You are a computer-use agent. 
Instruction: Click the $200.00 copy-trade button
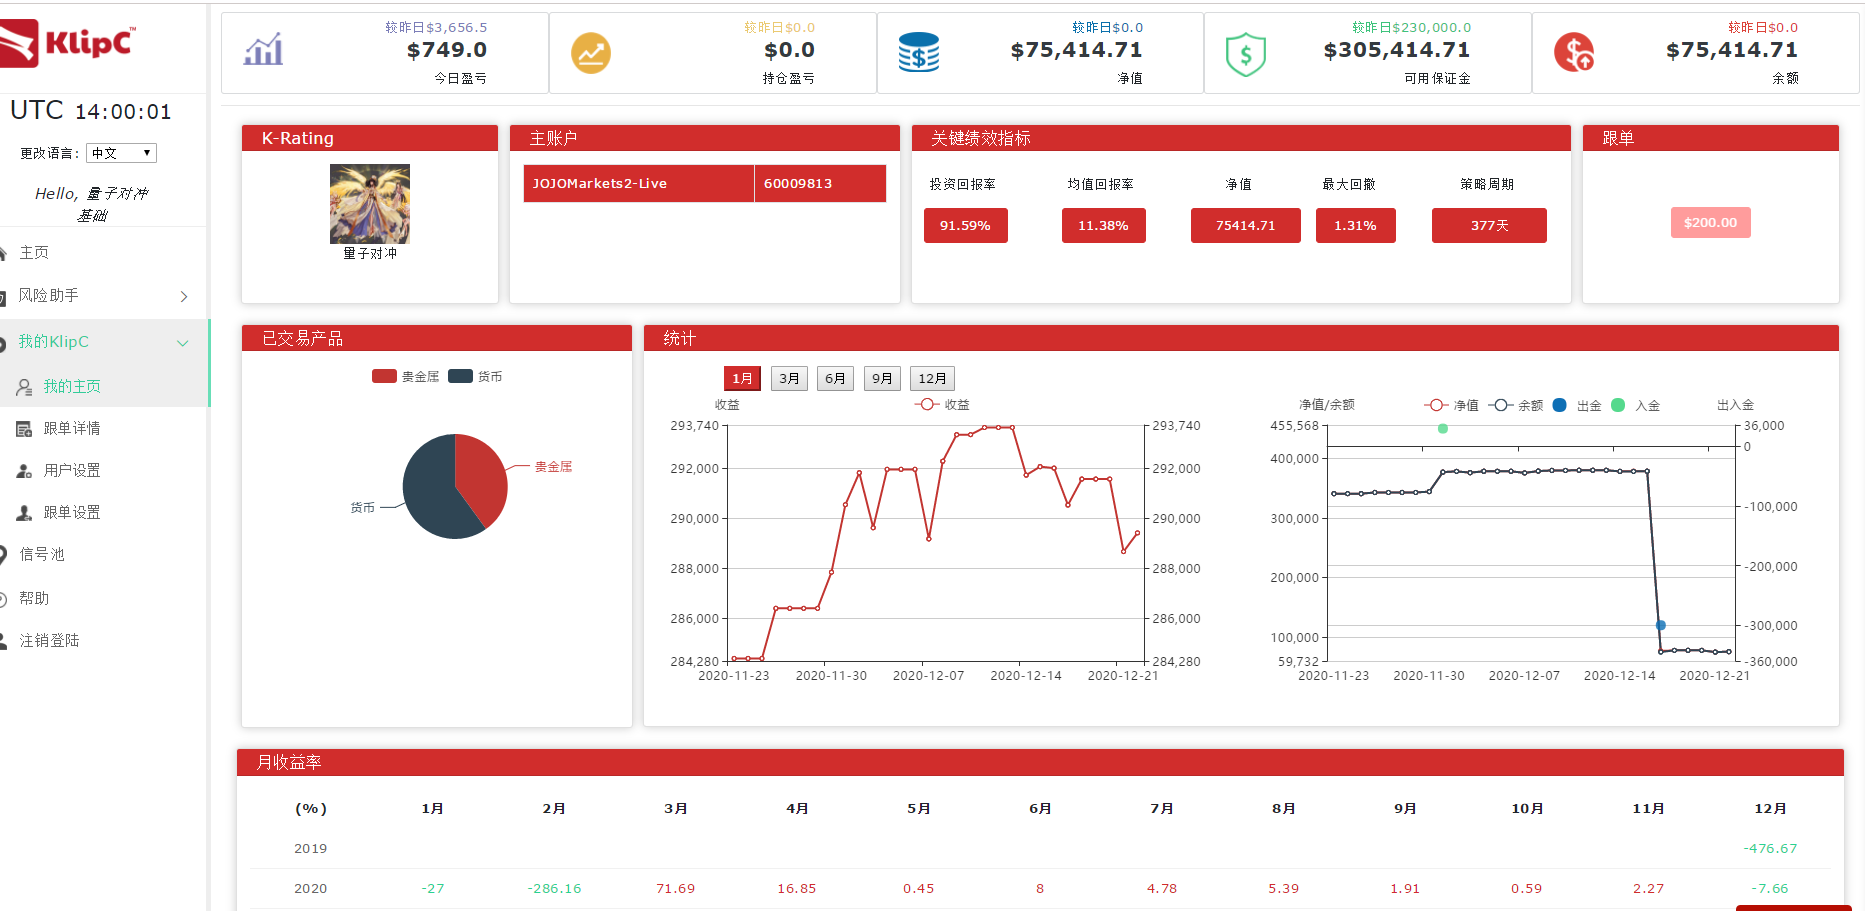1710,222
